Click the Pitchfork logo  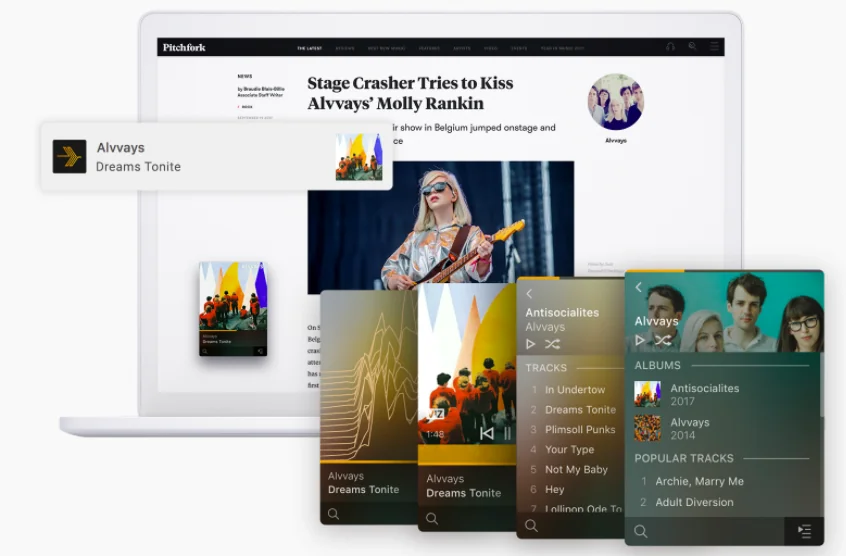click(x=184, y=47)
